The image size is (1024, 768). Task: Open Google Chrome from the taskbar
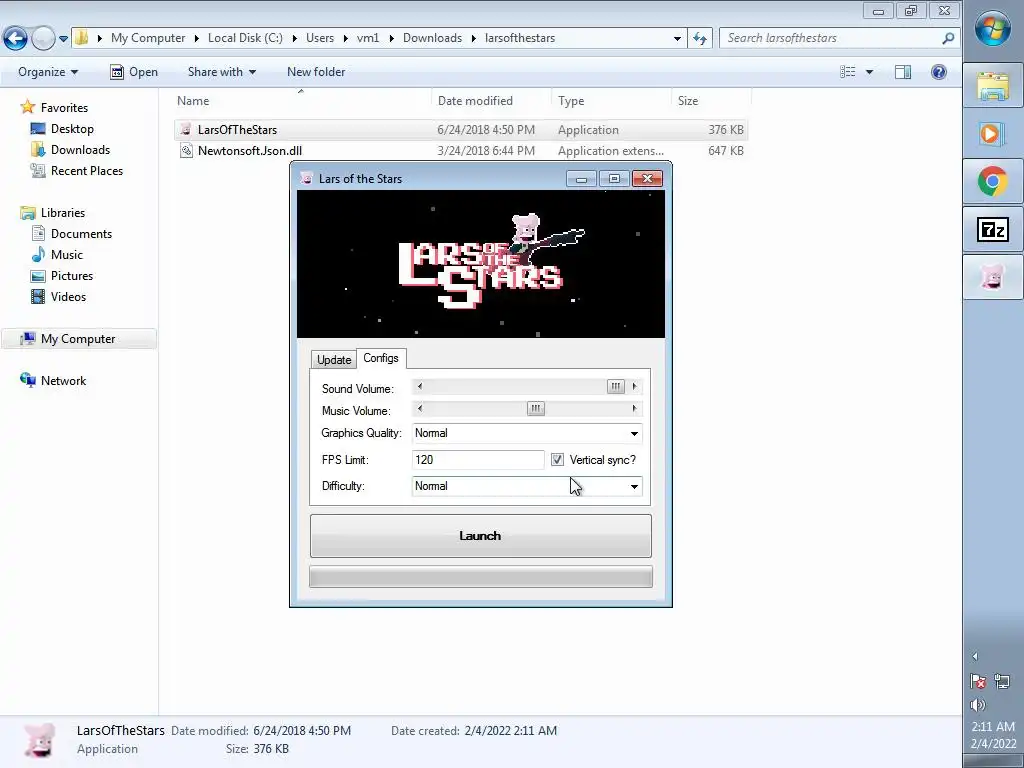[x=993, y=181]
